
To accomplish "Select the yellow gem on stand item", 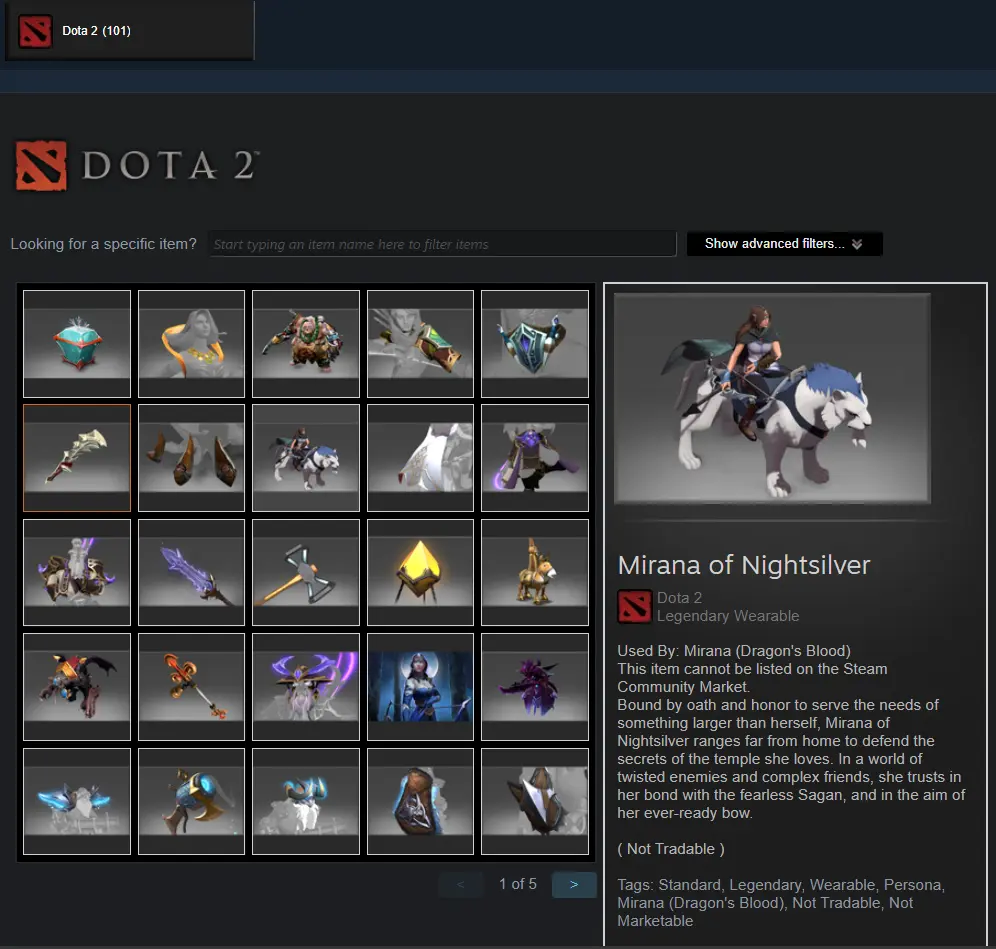I will [x=421, y=572].
